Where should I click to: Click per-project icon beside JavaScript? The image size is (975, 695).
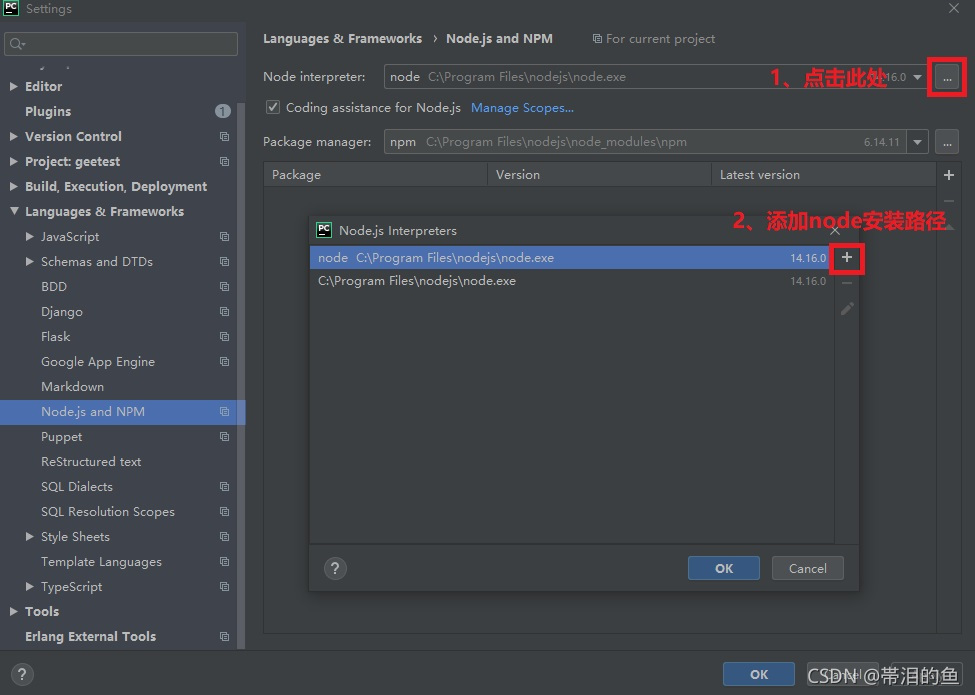(224, 237)
